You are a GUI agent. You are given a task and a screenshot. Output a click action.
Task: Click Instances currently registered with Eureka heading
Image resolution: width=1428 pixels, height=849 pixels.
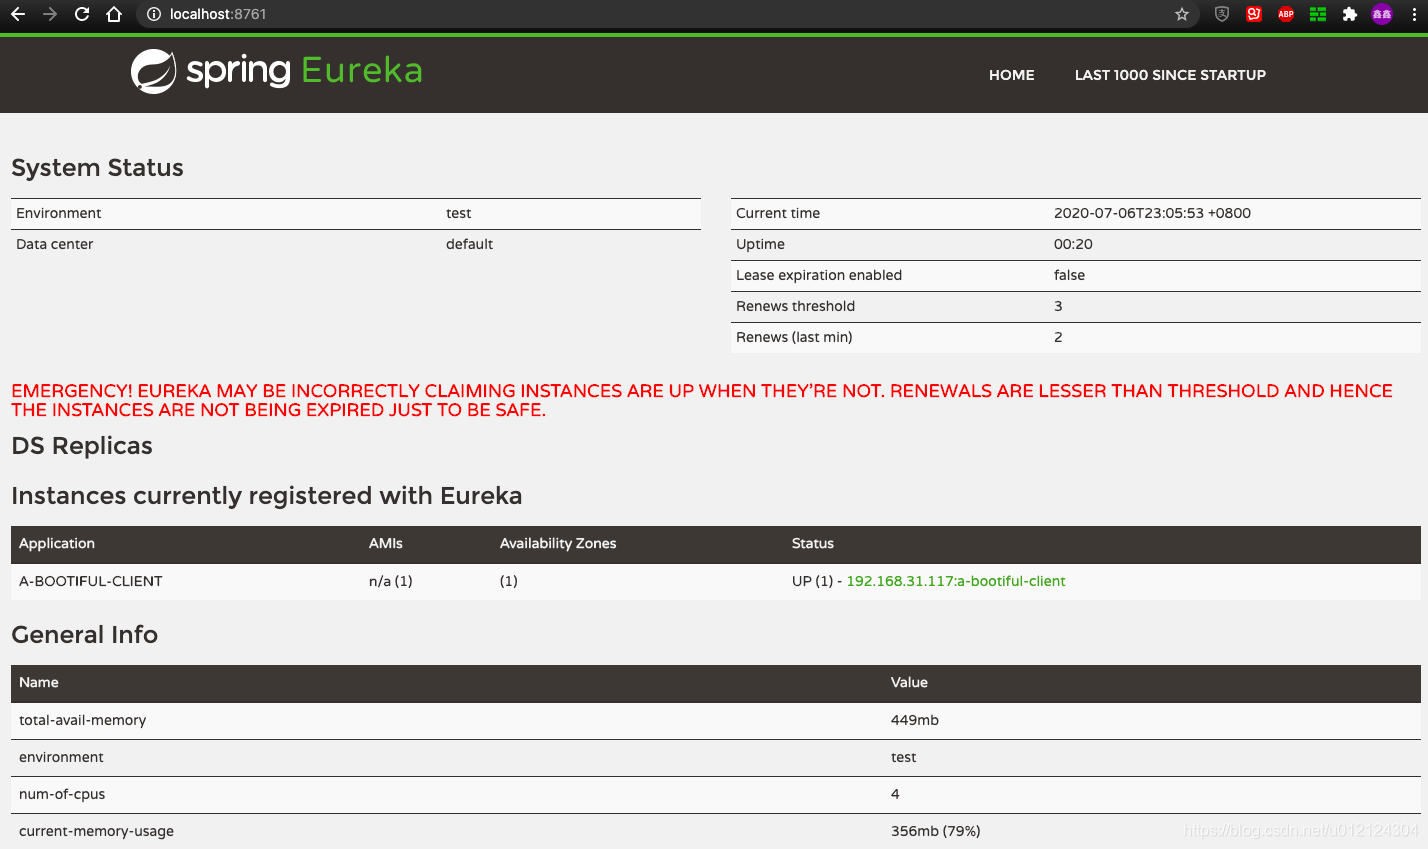coord(267,496)
